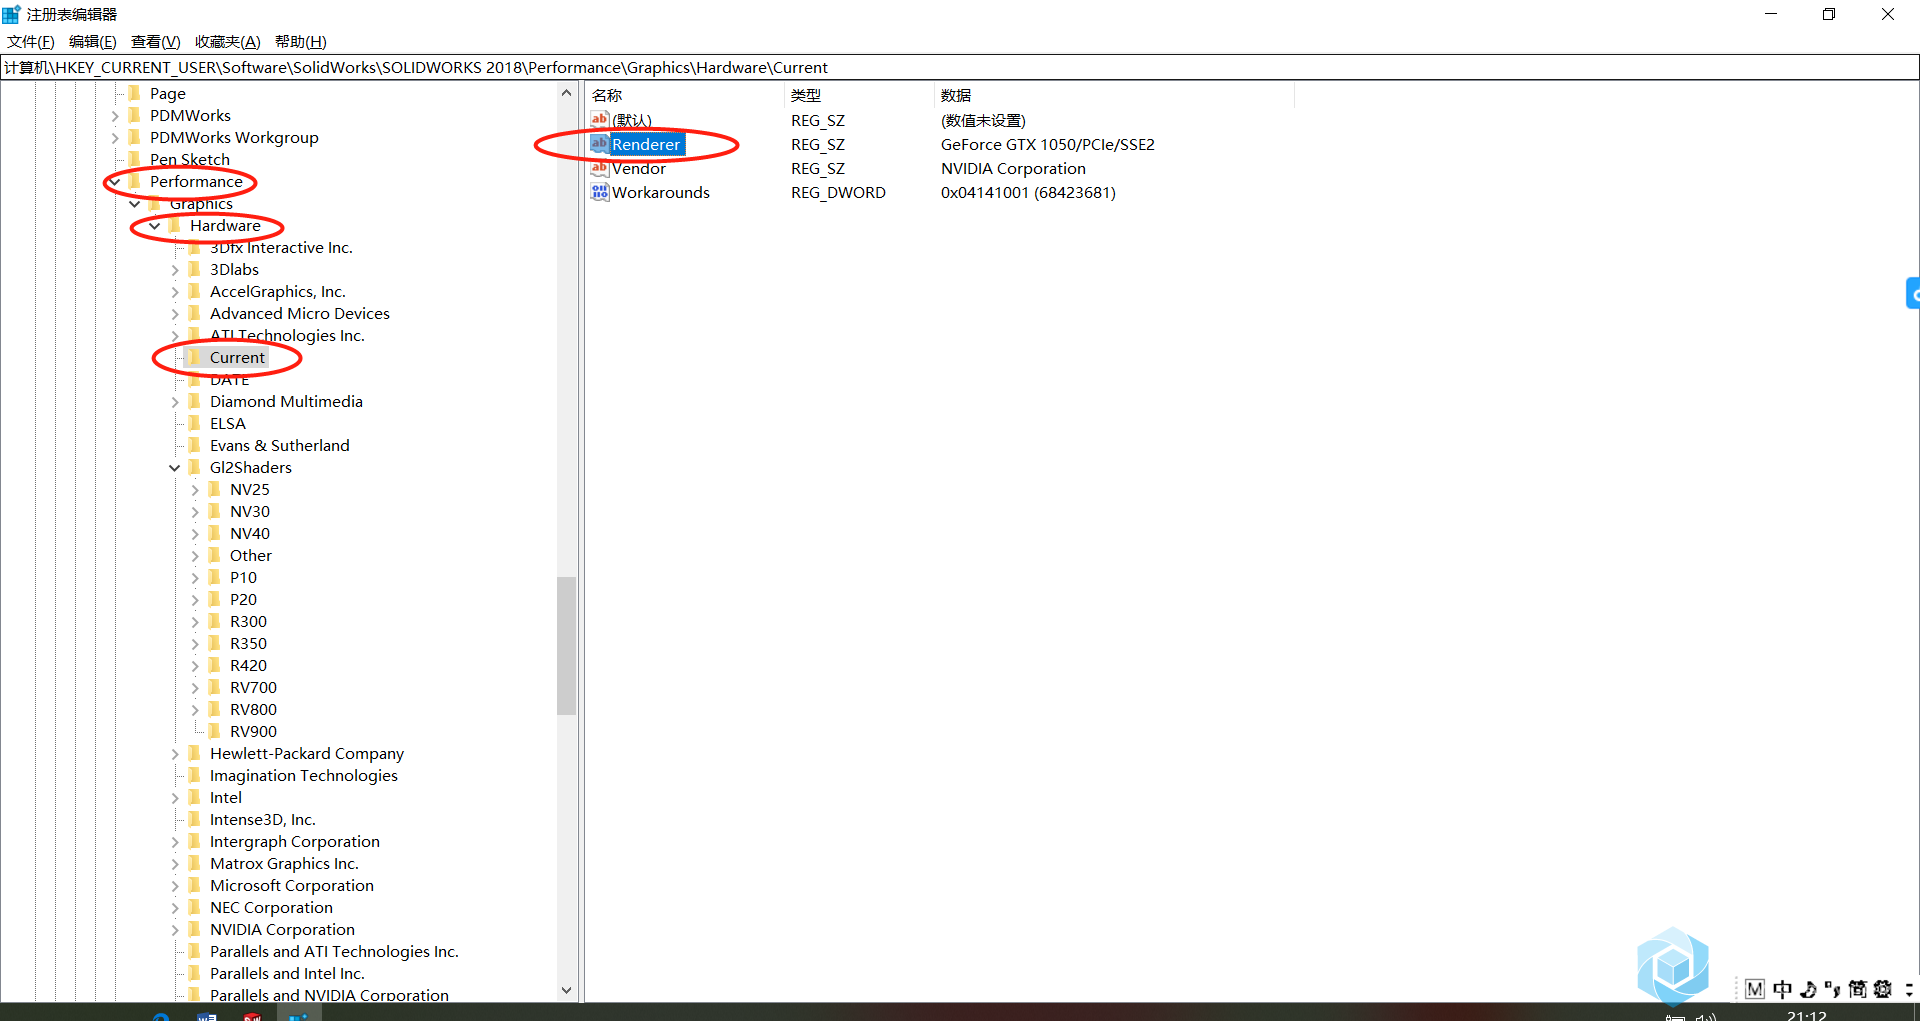
Task: Click the tree pane scrollbar thumb
Action: (x=567, y=646)
